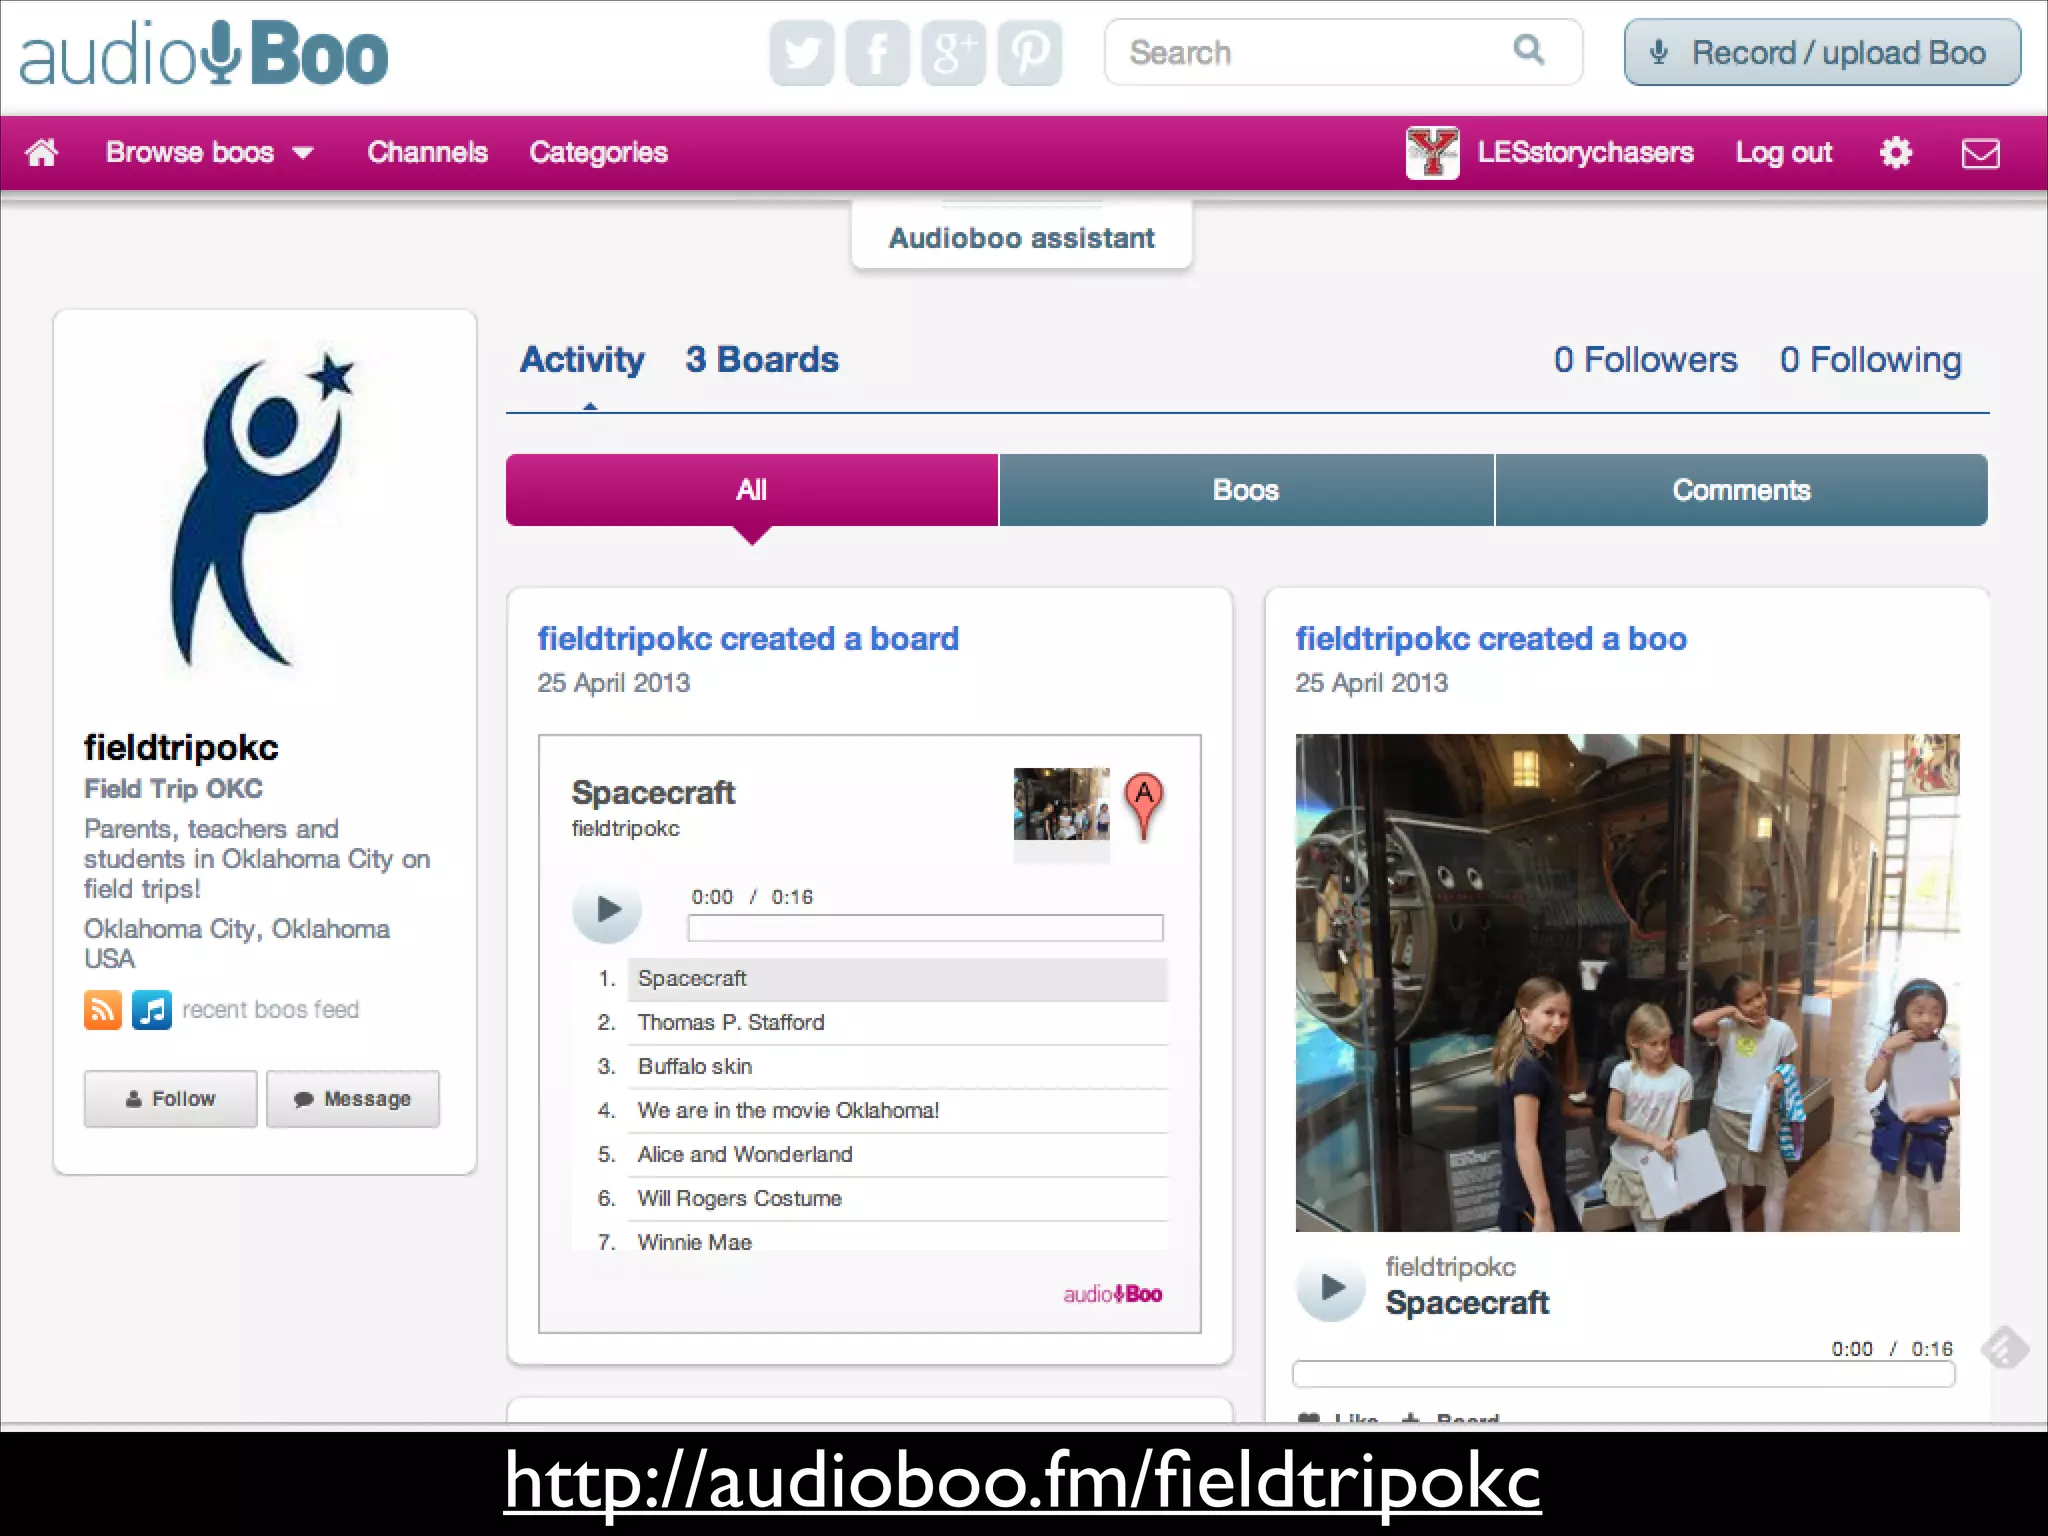Screen dimensions: 2048x1536
Task: Open the iTunes music feed icon
Action: click(152, 1010)
